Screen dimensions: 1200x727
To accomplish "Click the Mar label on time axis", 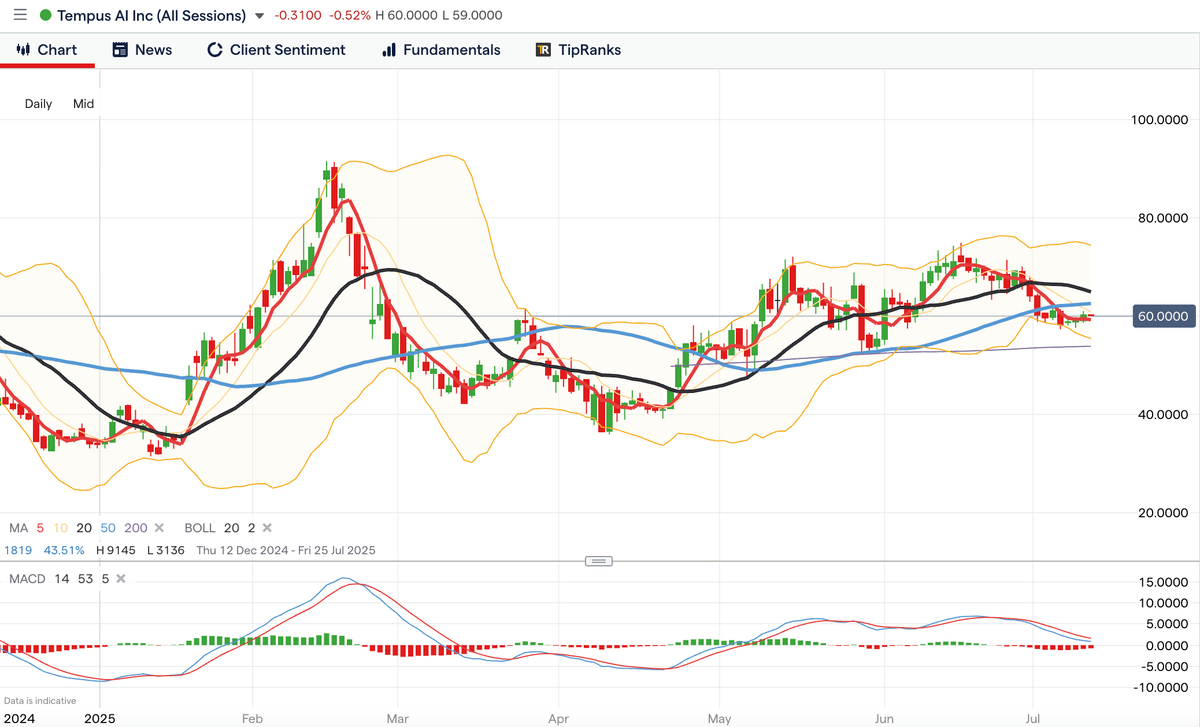I will click(x=397, y=717).
